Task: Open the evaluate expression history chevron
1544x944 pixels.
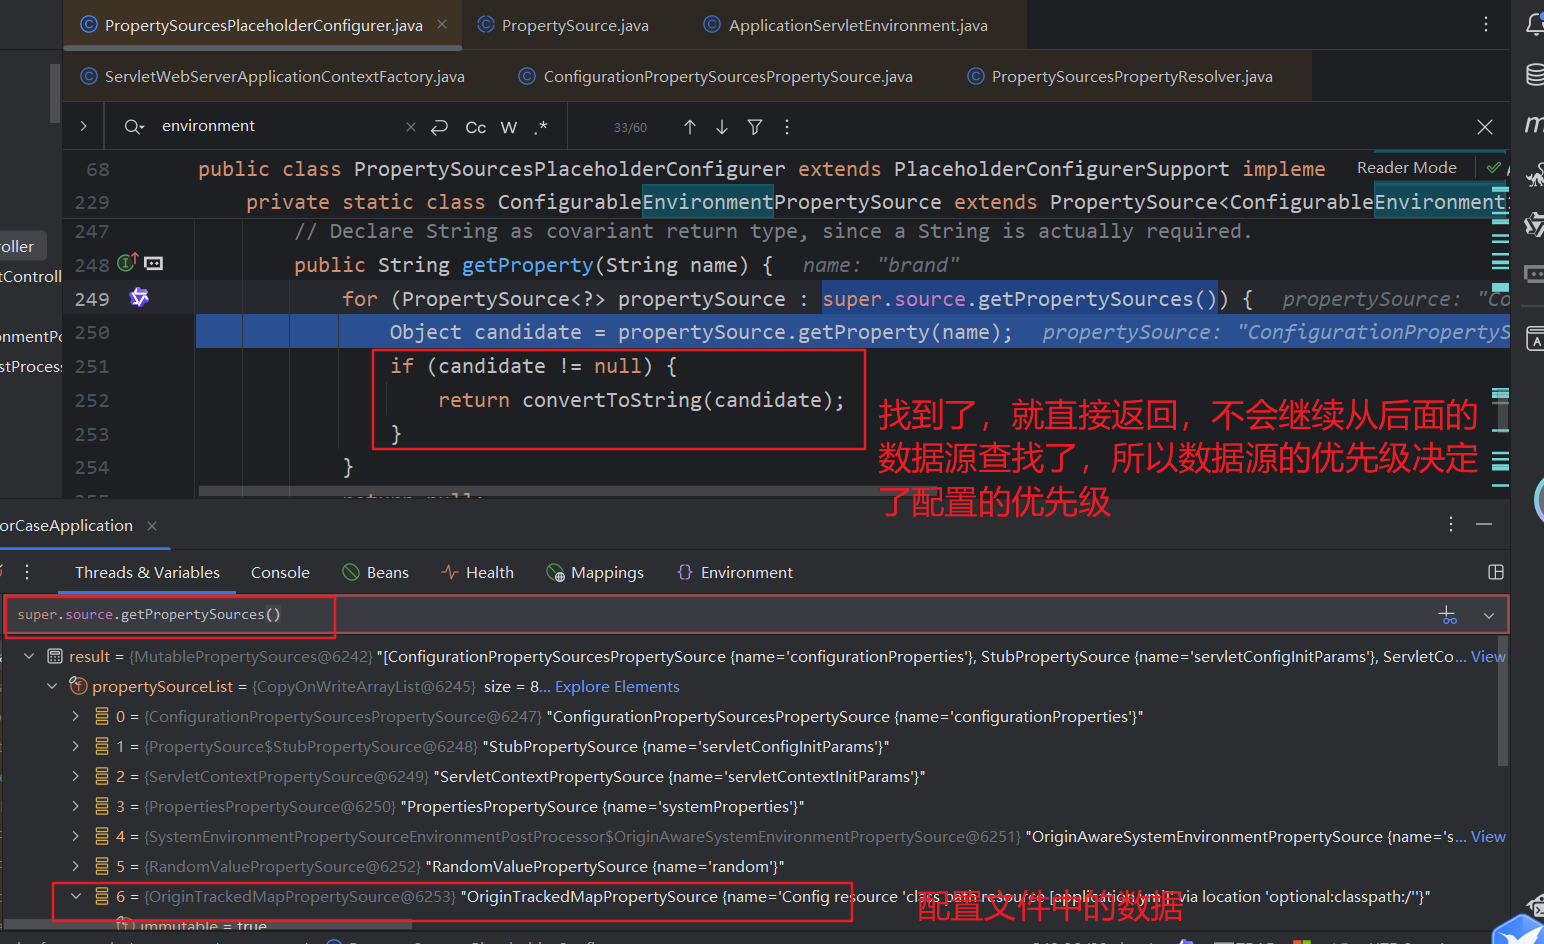Action: point(1488,615)
